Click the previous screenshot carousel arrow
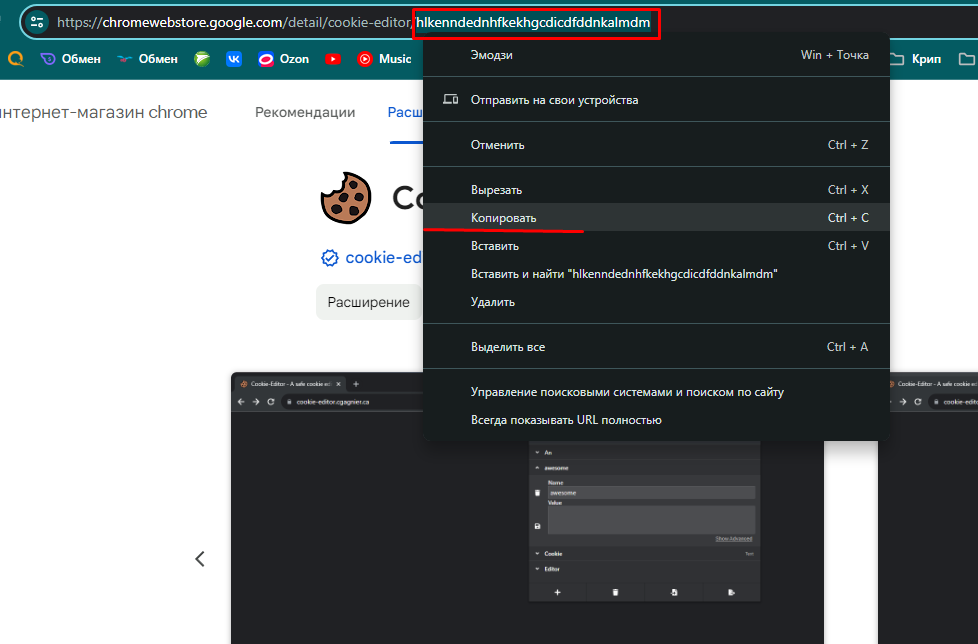 pyautogui.click(x=199, y=559)
